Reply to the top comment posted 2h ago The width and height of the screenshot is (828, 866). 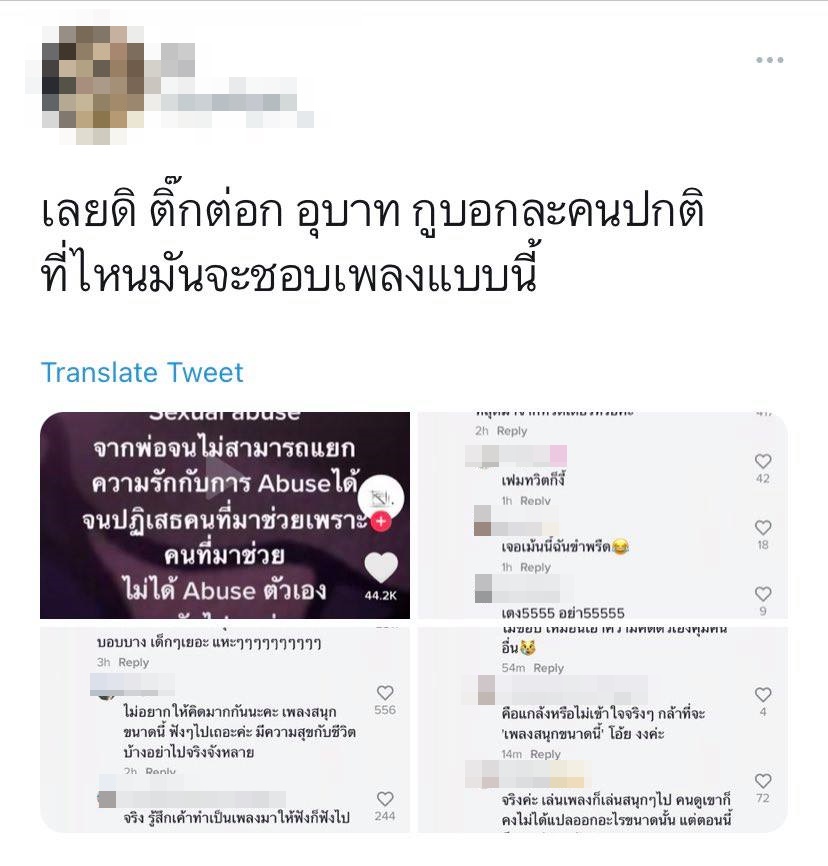512,431
